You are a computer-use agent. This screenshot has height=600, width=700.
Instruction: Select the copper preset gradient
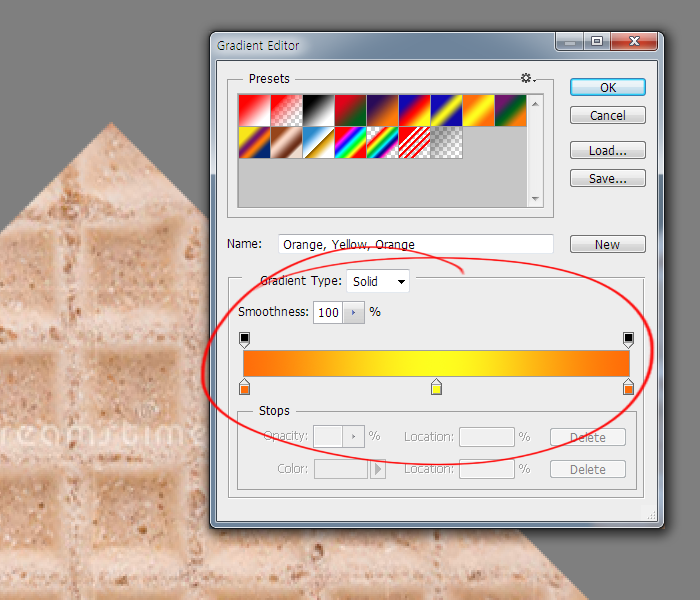click(287, 142)
